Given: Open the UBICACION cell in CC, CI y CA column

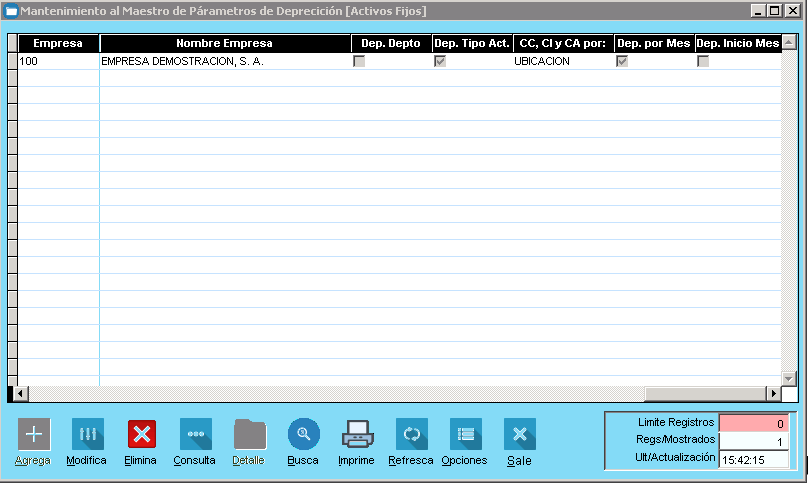Looking at the screenshot, I should [x=561, y=61].
